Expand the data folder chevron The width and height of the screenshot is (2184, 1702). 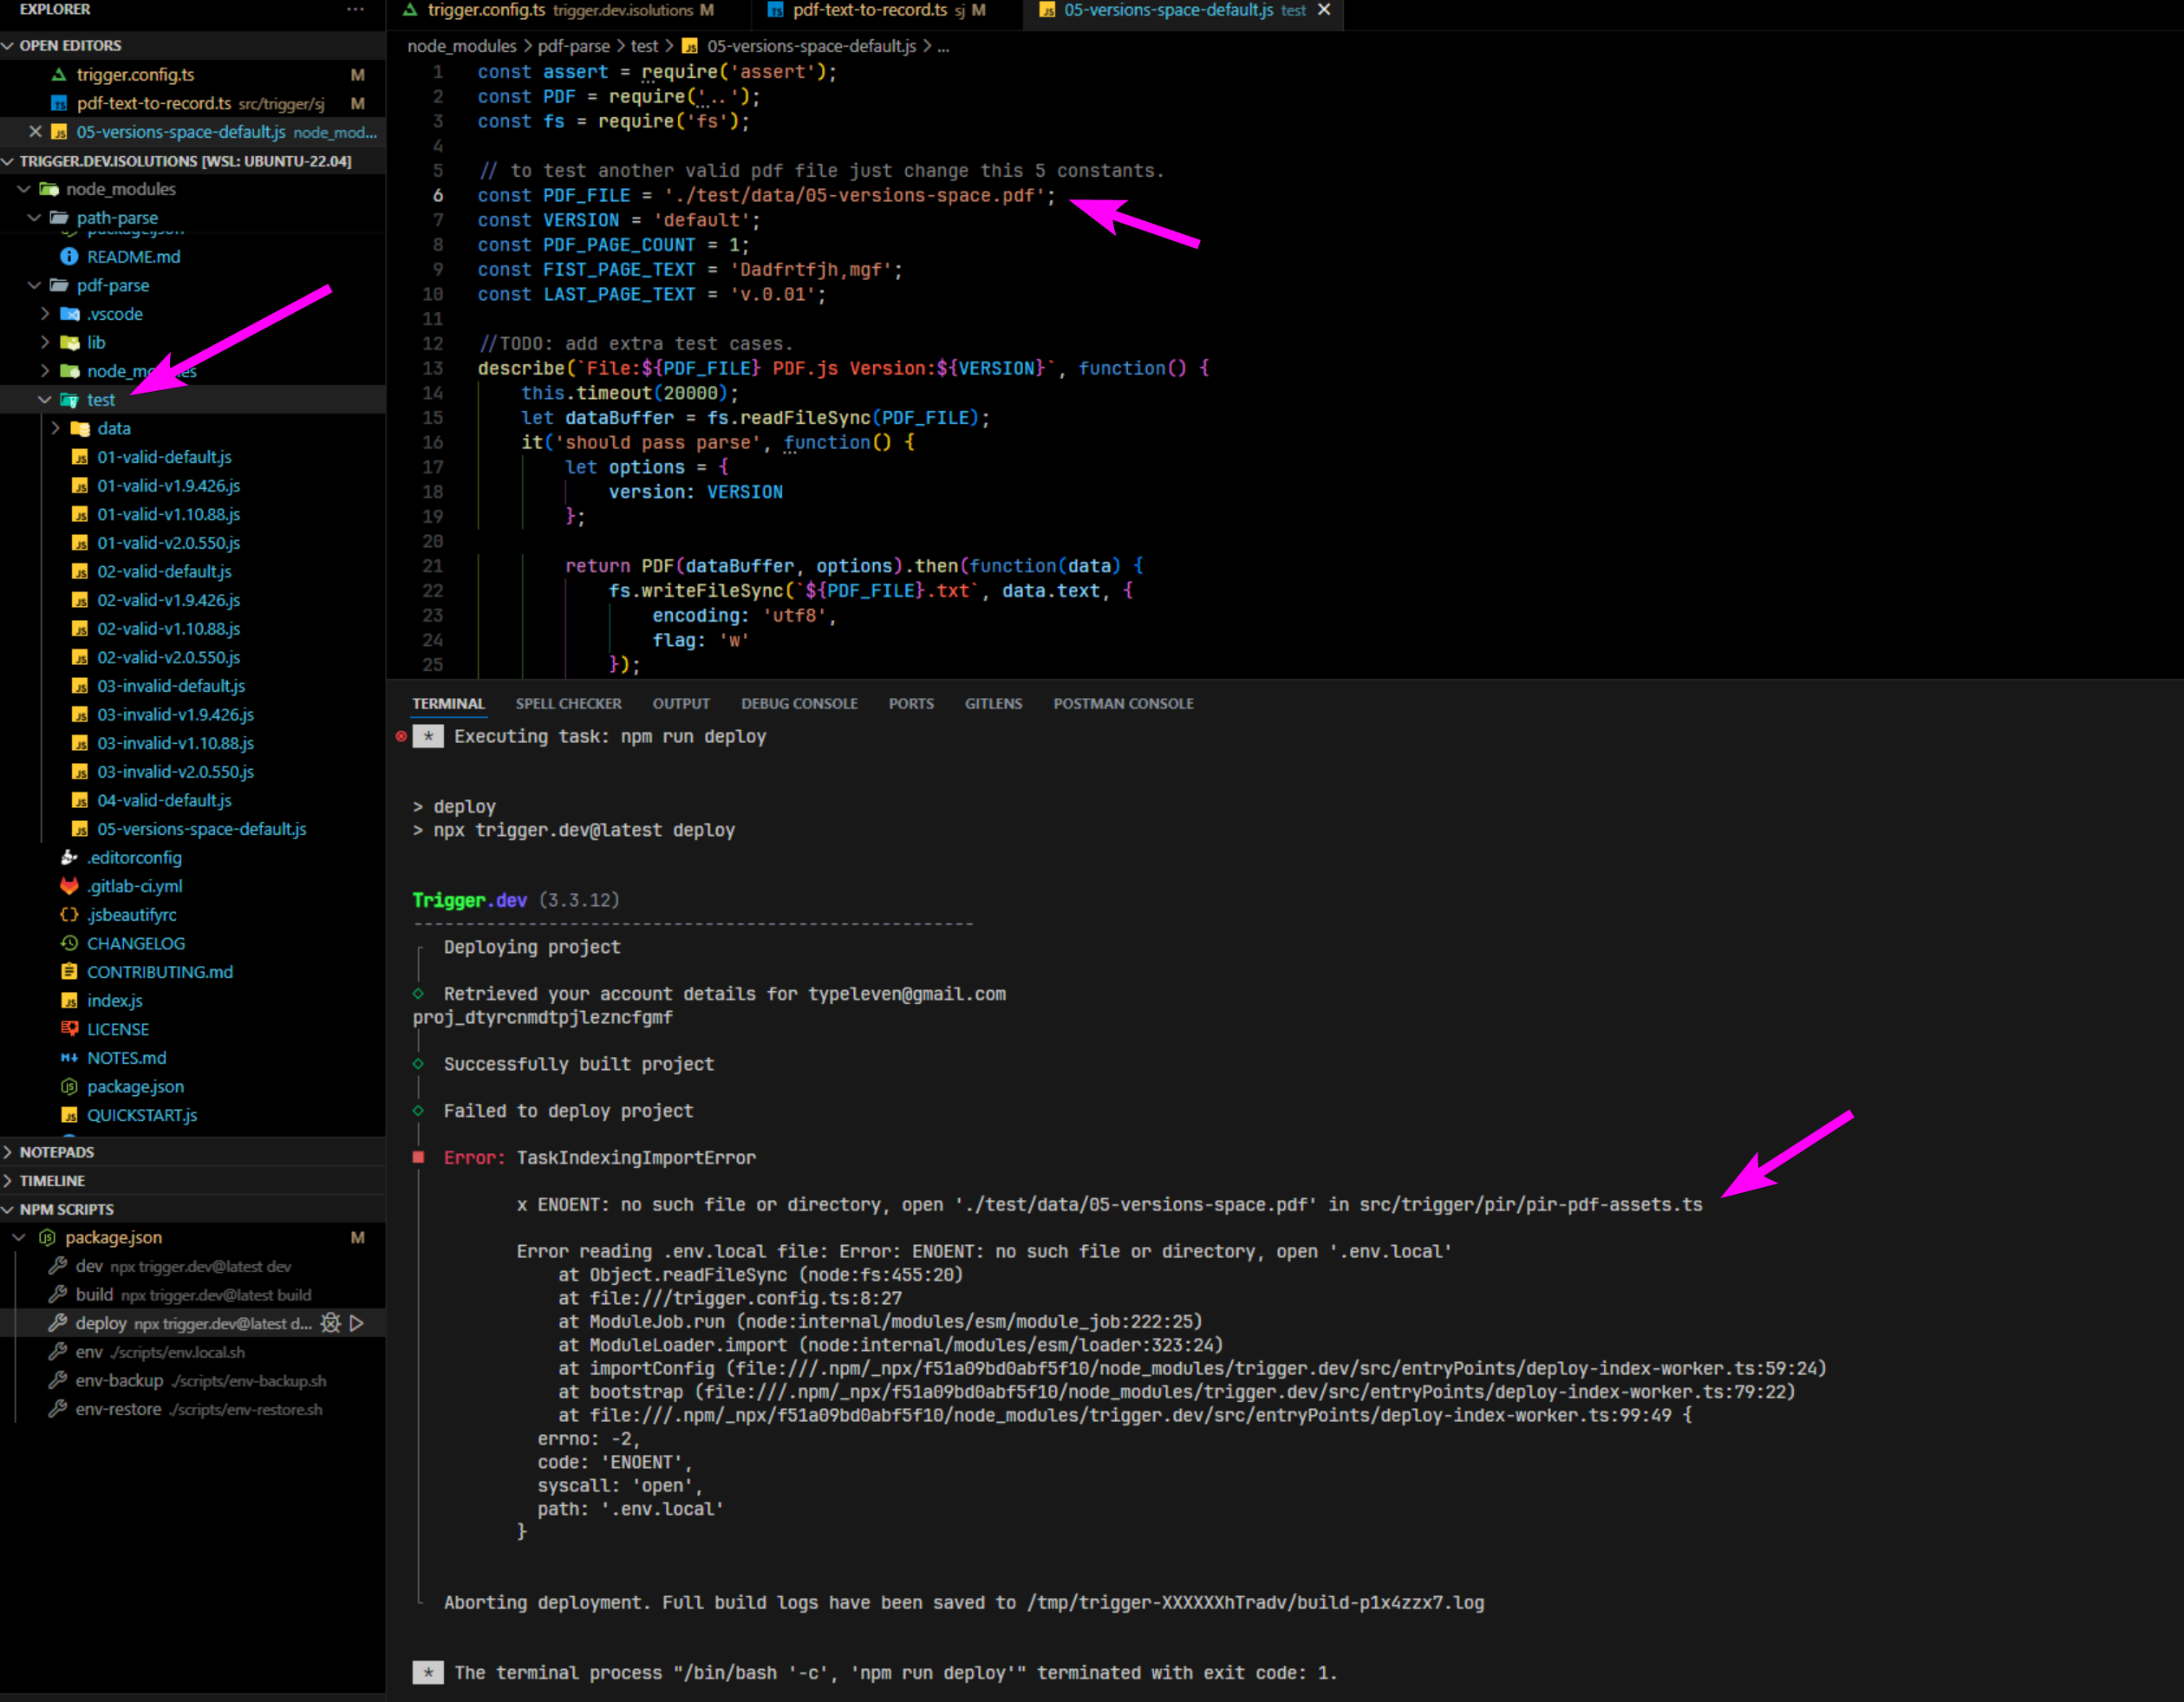coord(56,428)
